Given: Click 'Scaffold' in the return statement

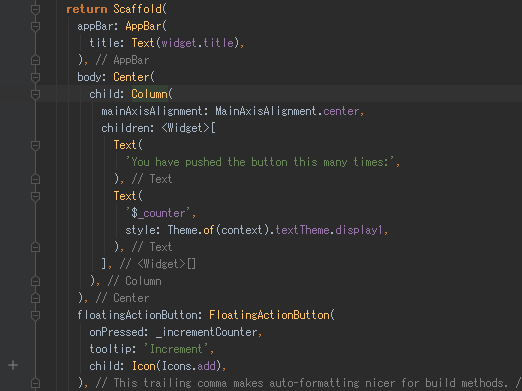Looking at the screenshot, I should pyautogui.click(x=137, y=9).
